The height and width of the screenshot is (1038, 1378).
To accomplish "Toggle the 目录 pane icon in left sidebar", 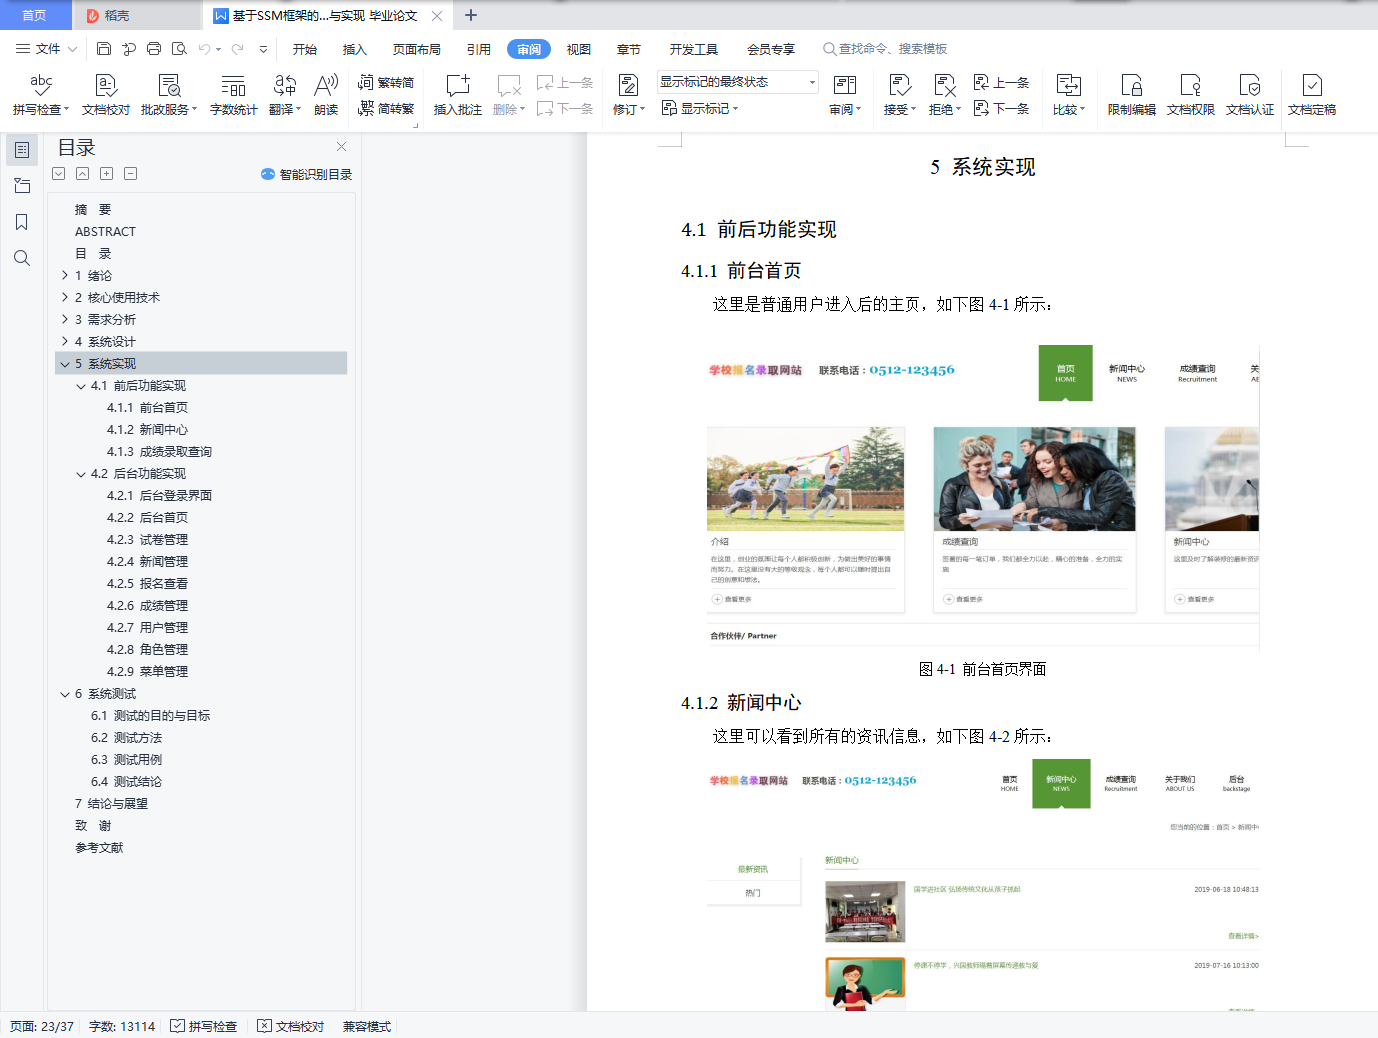I will [22, 150].
